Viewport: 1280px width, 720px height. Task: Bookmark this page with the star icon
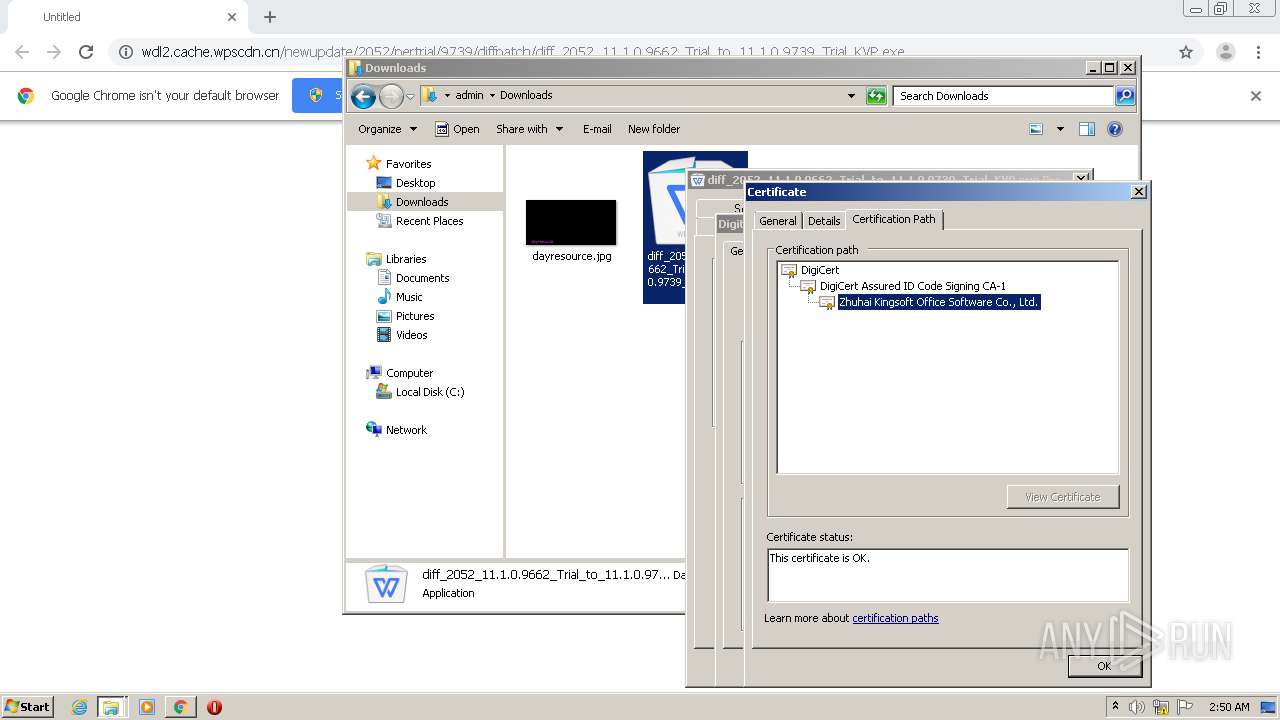point(1186,52)
